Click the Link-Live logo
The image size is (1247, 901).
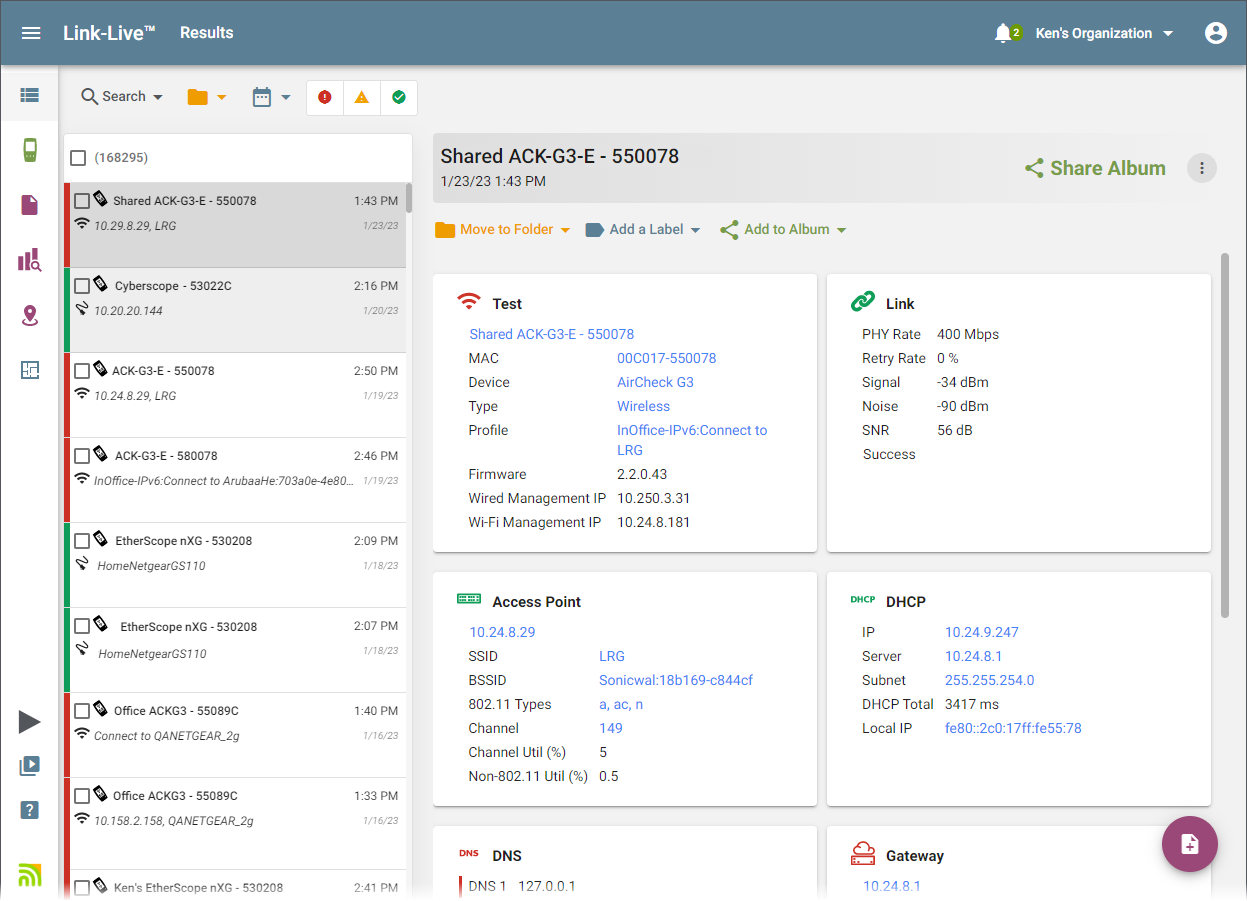(x=109, y=33)
